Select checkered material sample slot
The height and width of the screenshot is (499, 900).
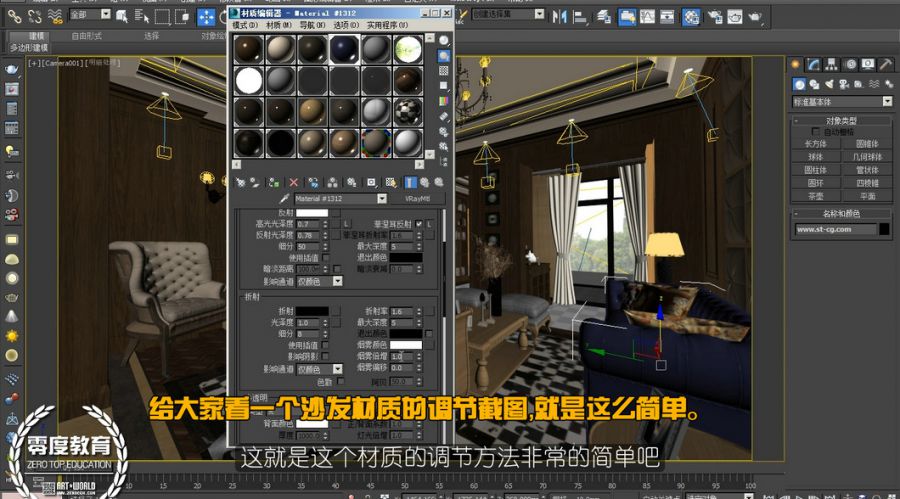point(408,111)
